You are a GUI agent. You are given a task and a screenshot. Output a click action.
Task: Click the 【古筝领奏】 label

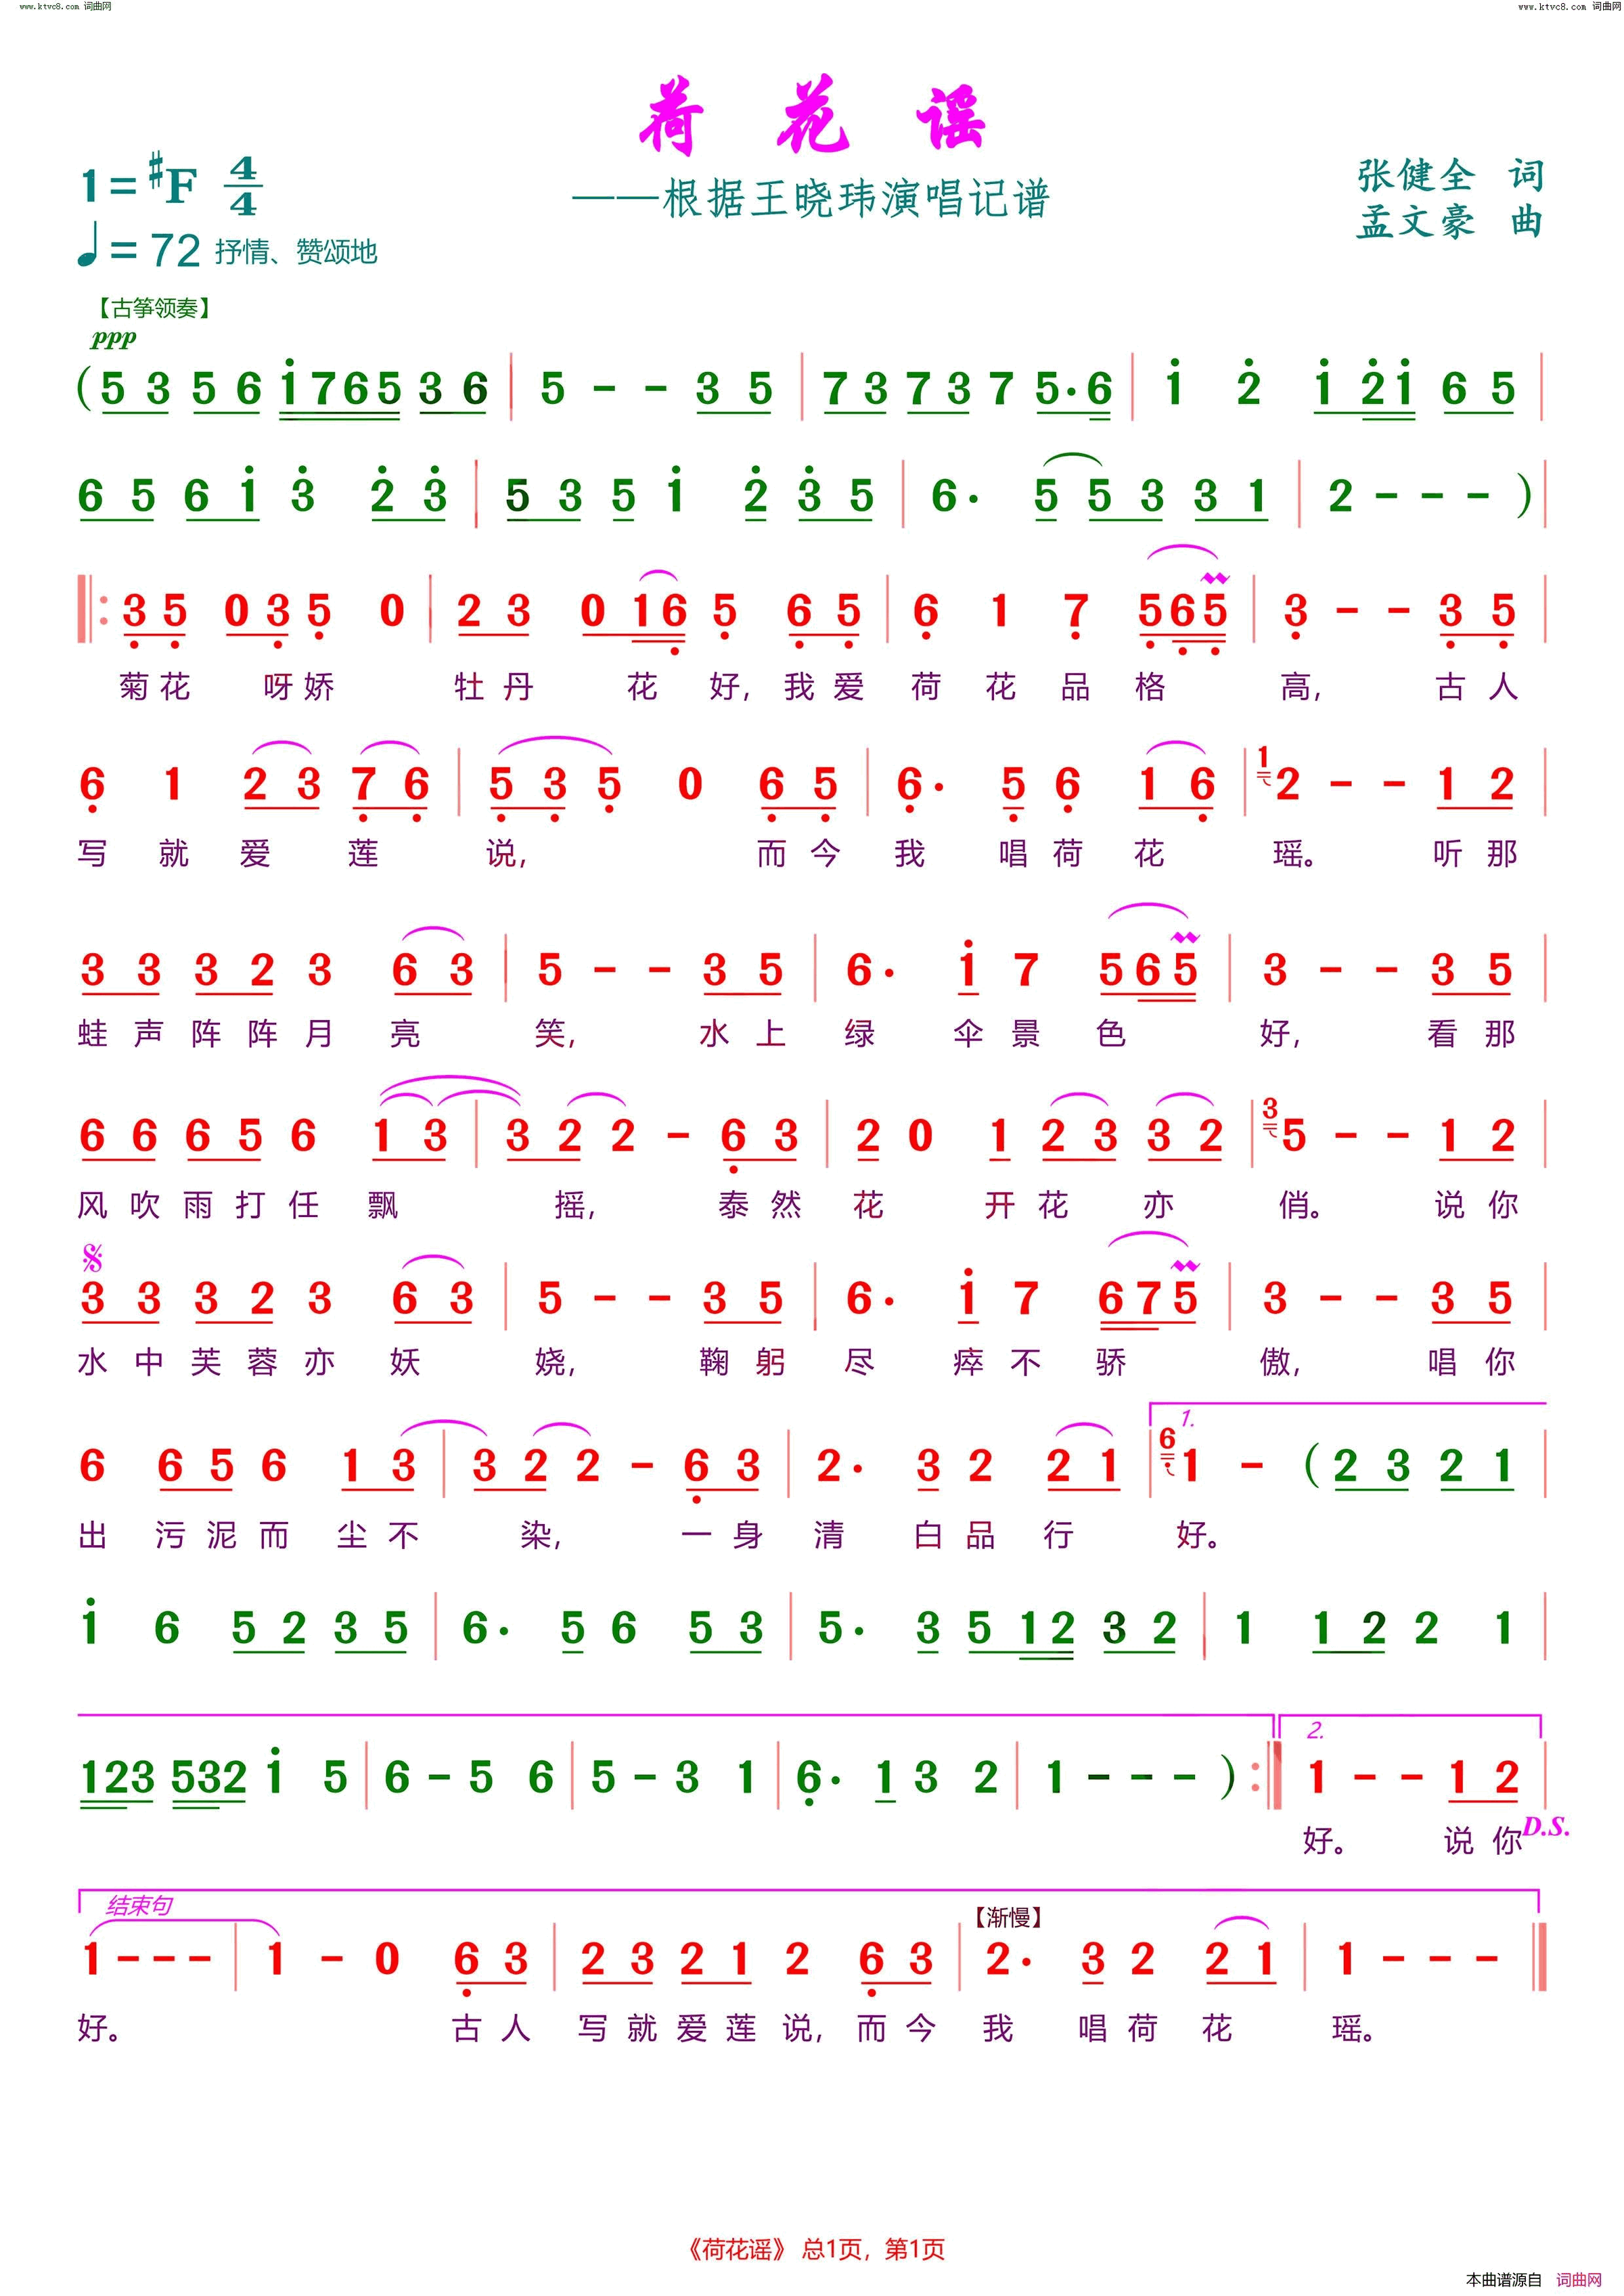(155, 308)
